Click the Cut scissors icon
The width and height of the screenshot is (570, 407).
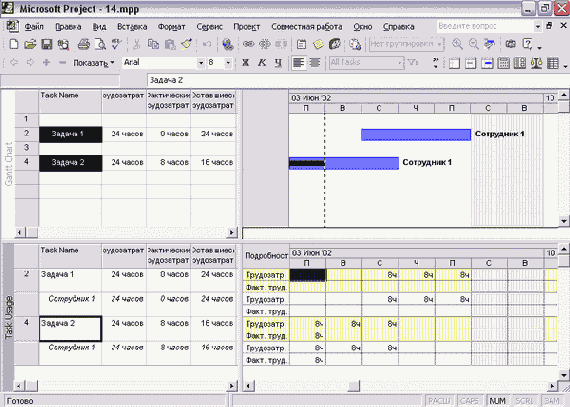[136, 44]
